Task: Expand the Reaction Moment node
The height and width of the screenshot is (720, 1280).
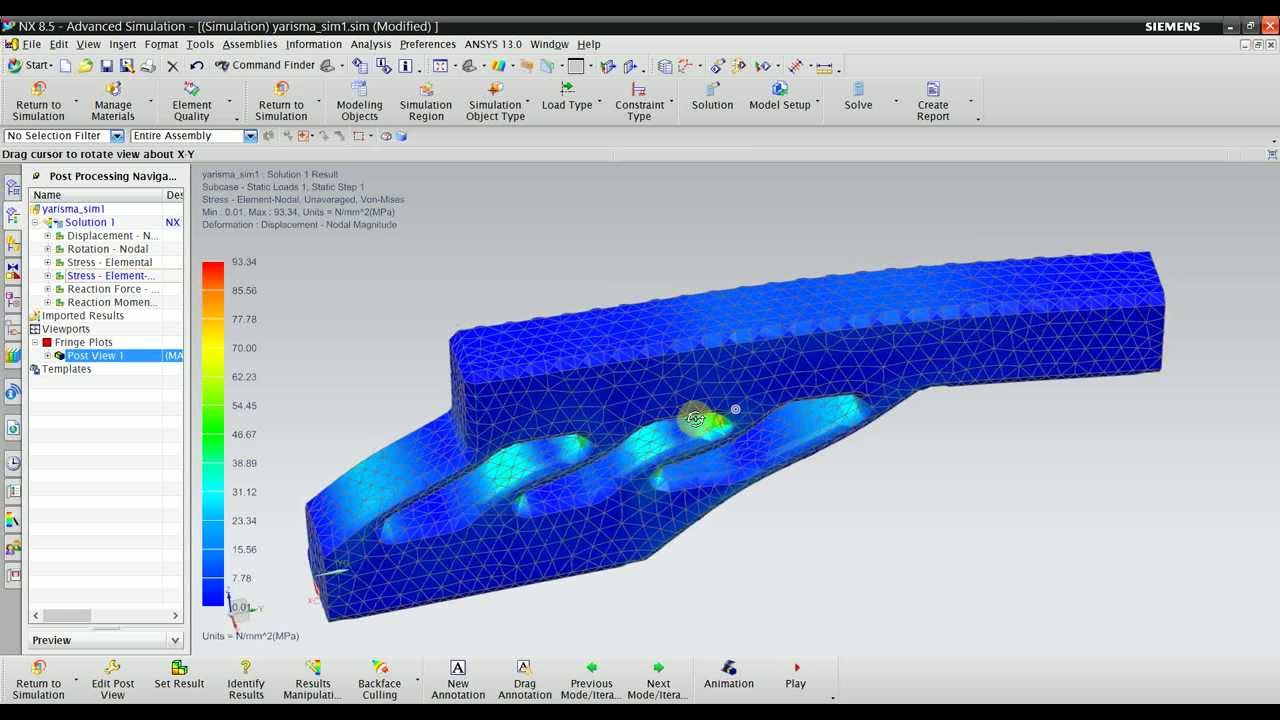Action: click(x=47, y=302)
